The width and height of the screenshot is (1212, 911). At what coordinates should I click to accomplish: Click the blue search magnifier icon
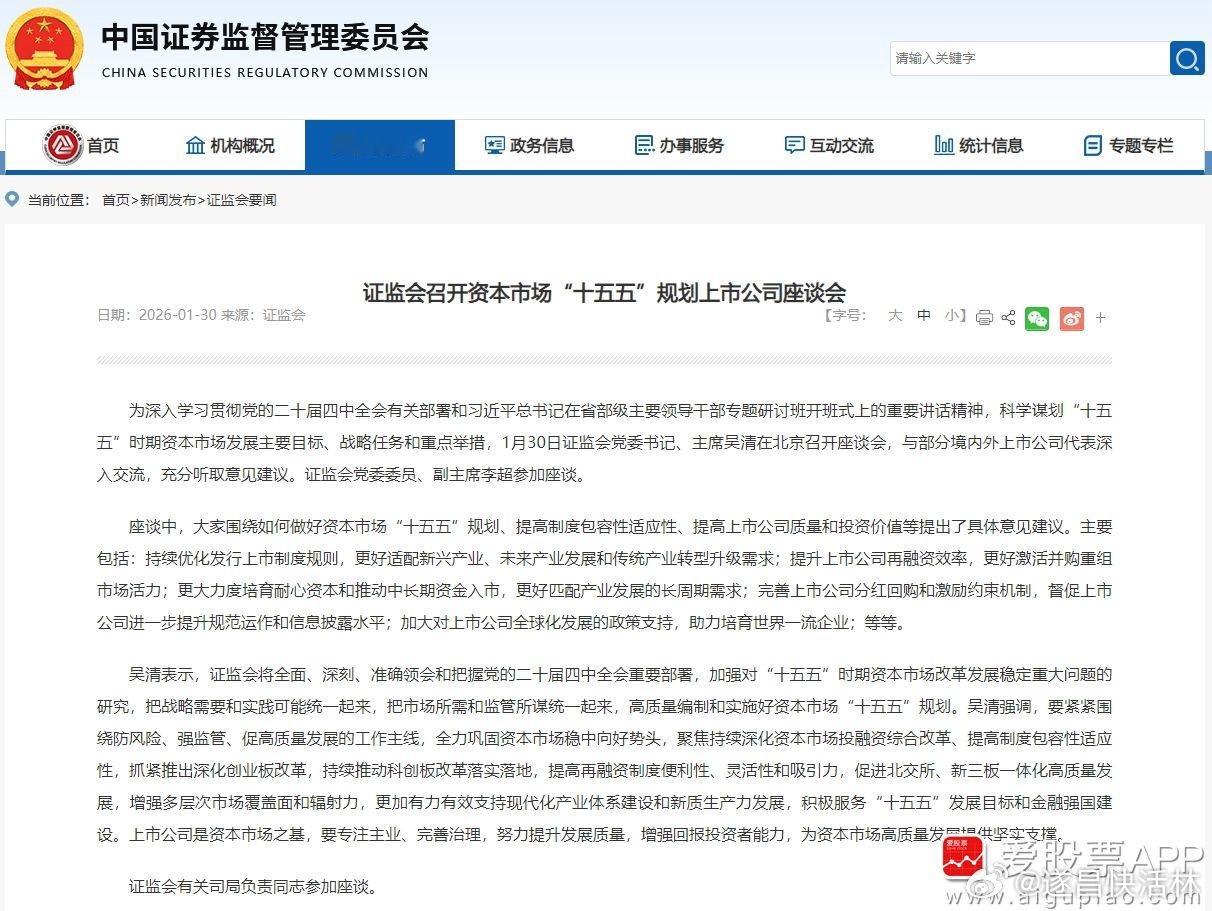pos(1187,59)
